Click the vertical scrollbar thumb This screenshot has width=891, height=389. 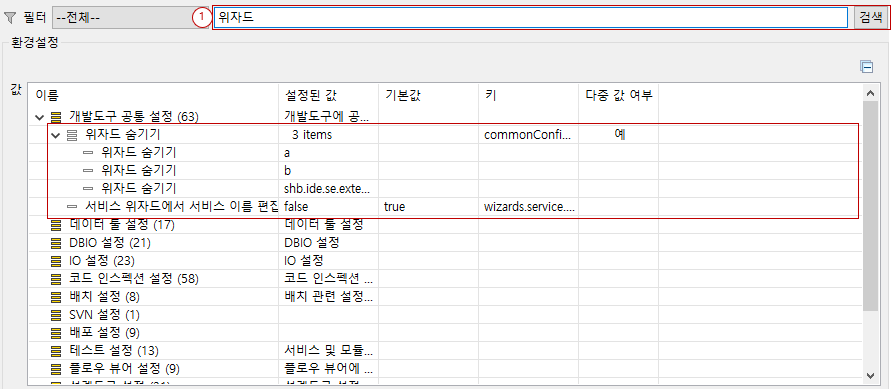[x=870, y=206]
